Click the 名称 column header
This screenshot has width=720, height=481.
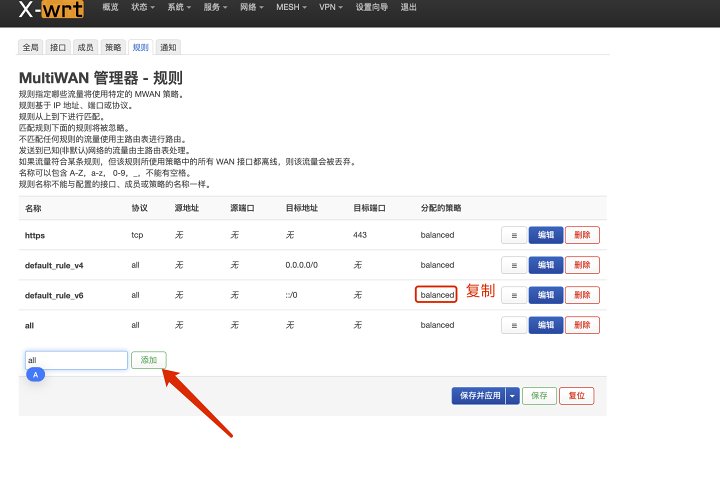point(33,208)
